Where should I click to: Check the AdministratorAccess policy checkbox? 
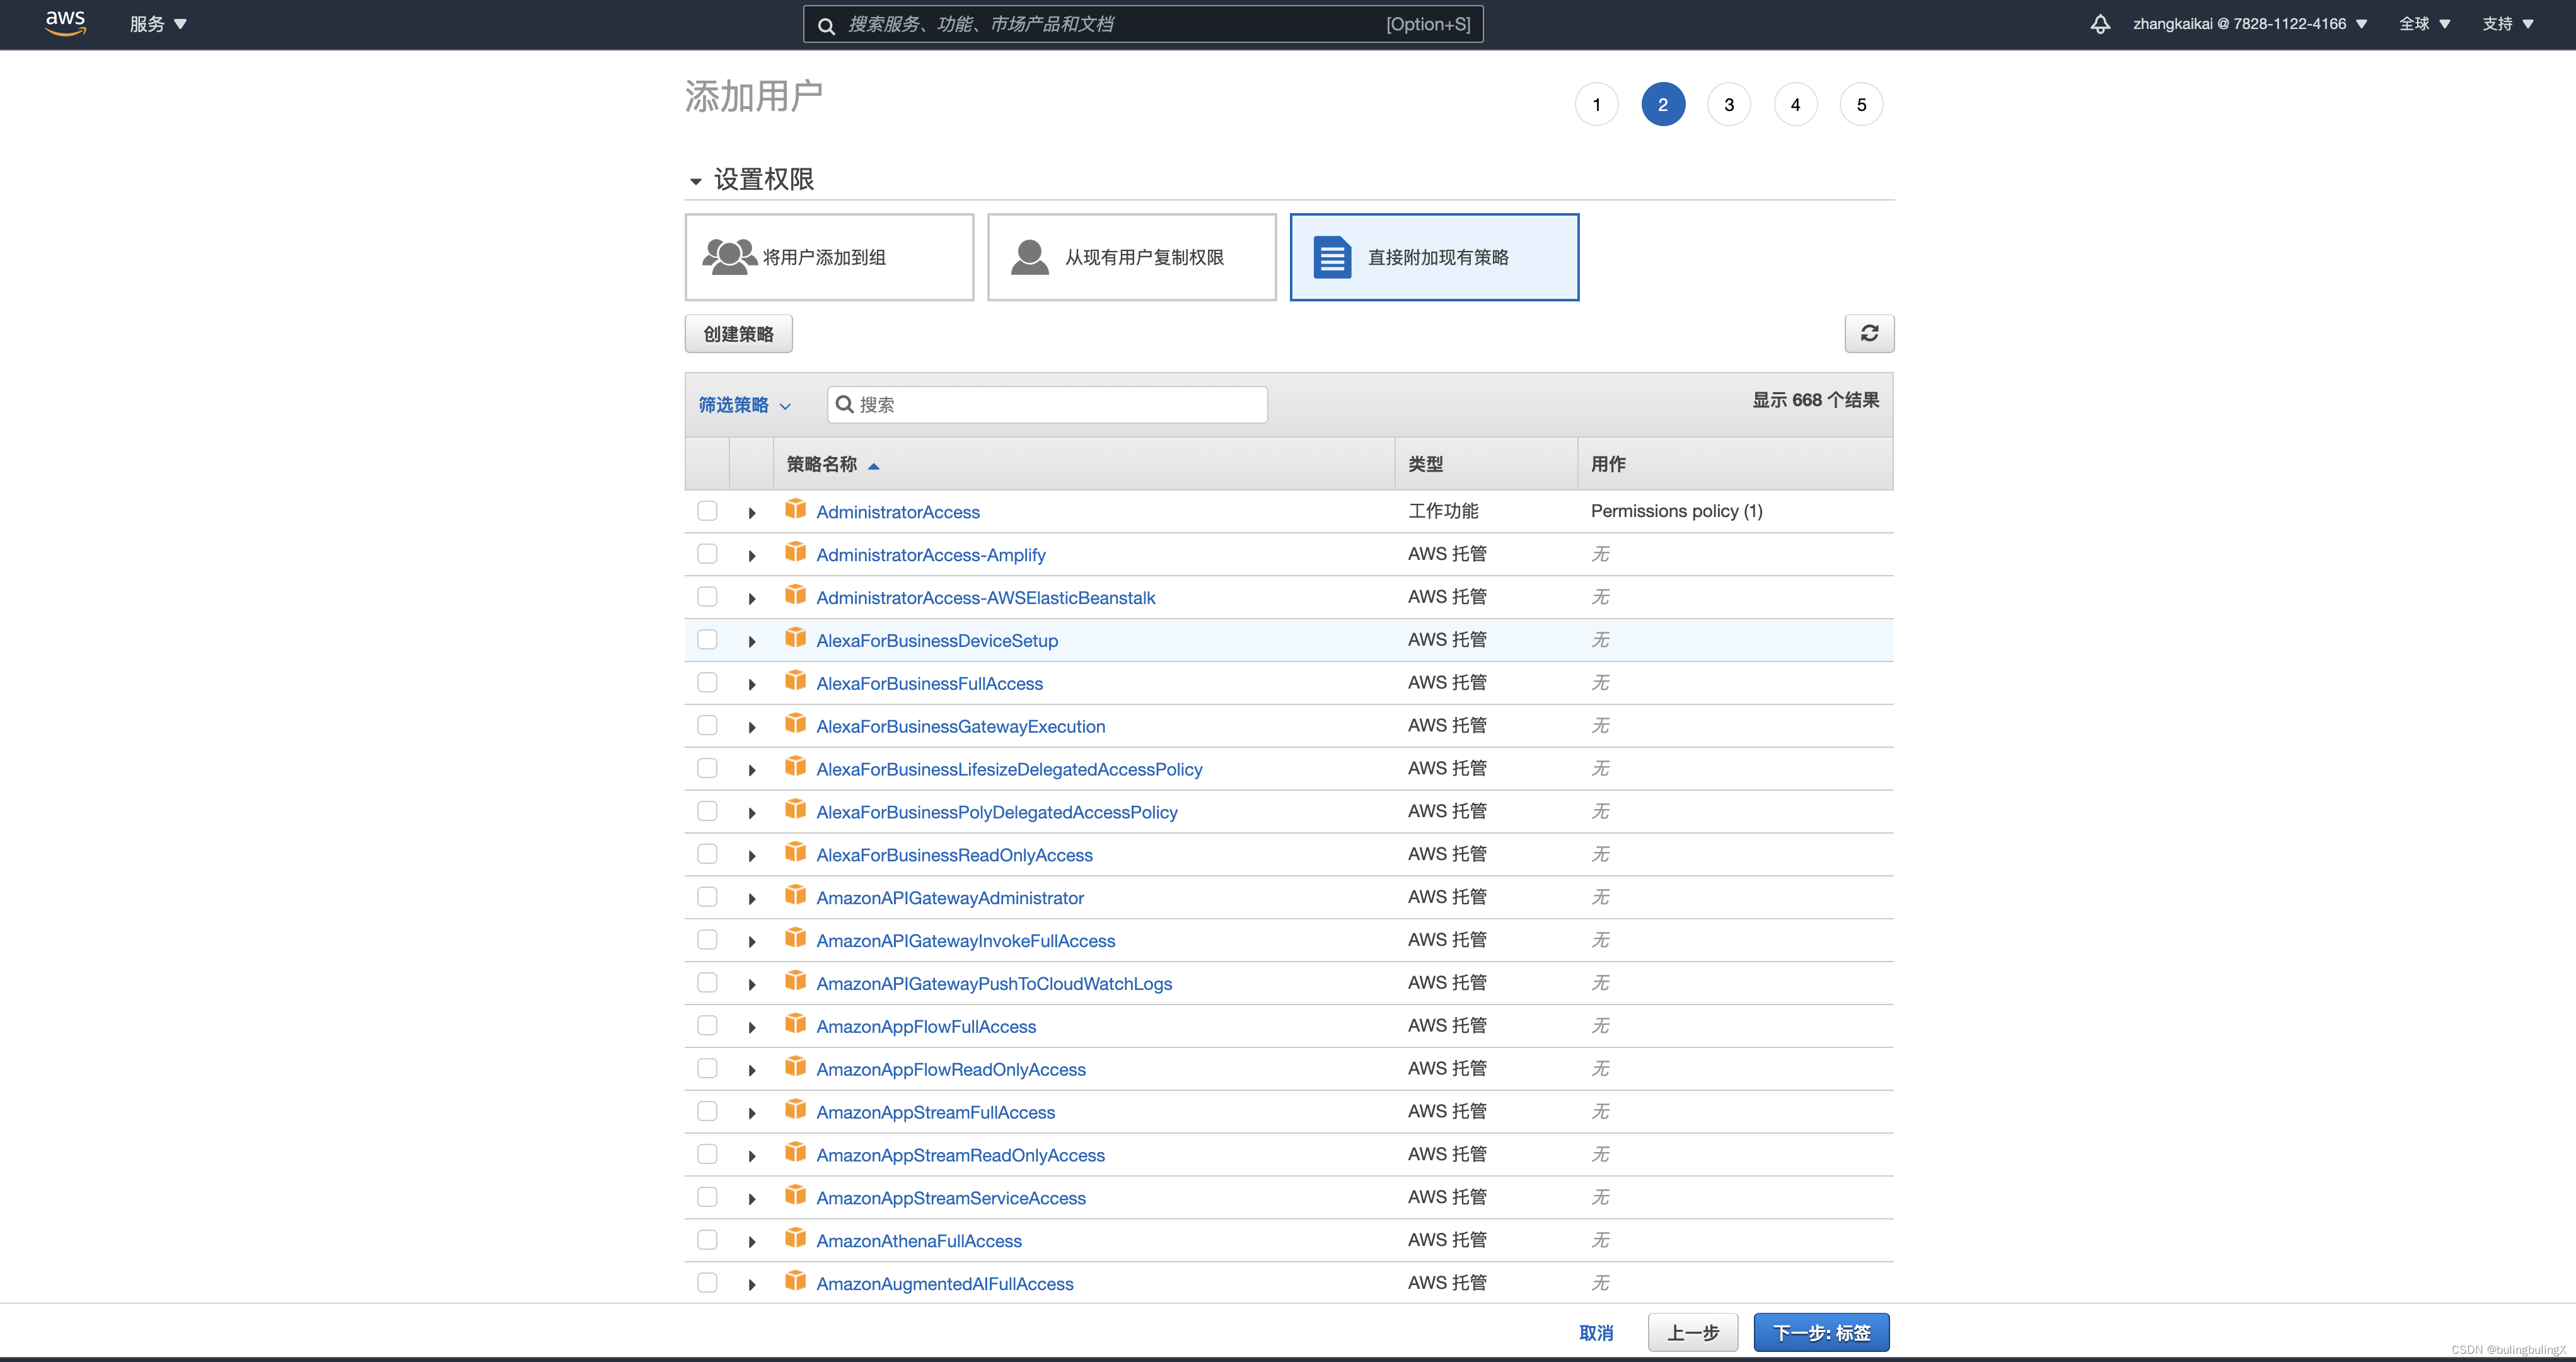pyautogui.click(x=707, y=511)
